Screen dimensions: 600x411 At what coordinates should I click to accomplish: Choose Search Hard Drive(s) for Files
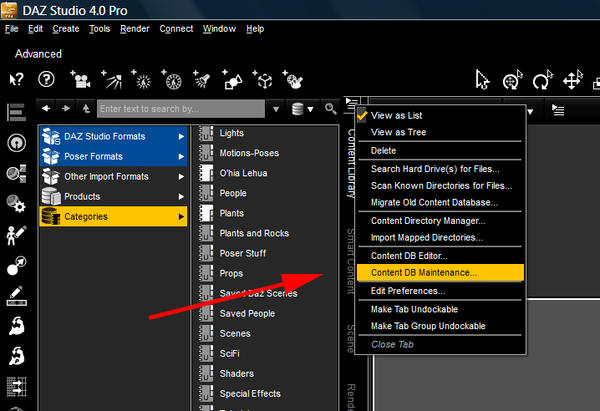pos(440,169)
